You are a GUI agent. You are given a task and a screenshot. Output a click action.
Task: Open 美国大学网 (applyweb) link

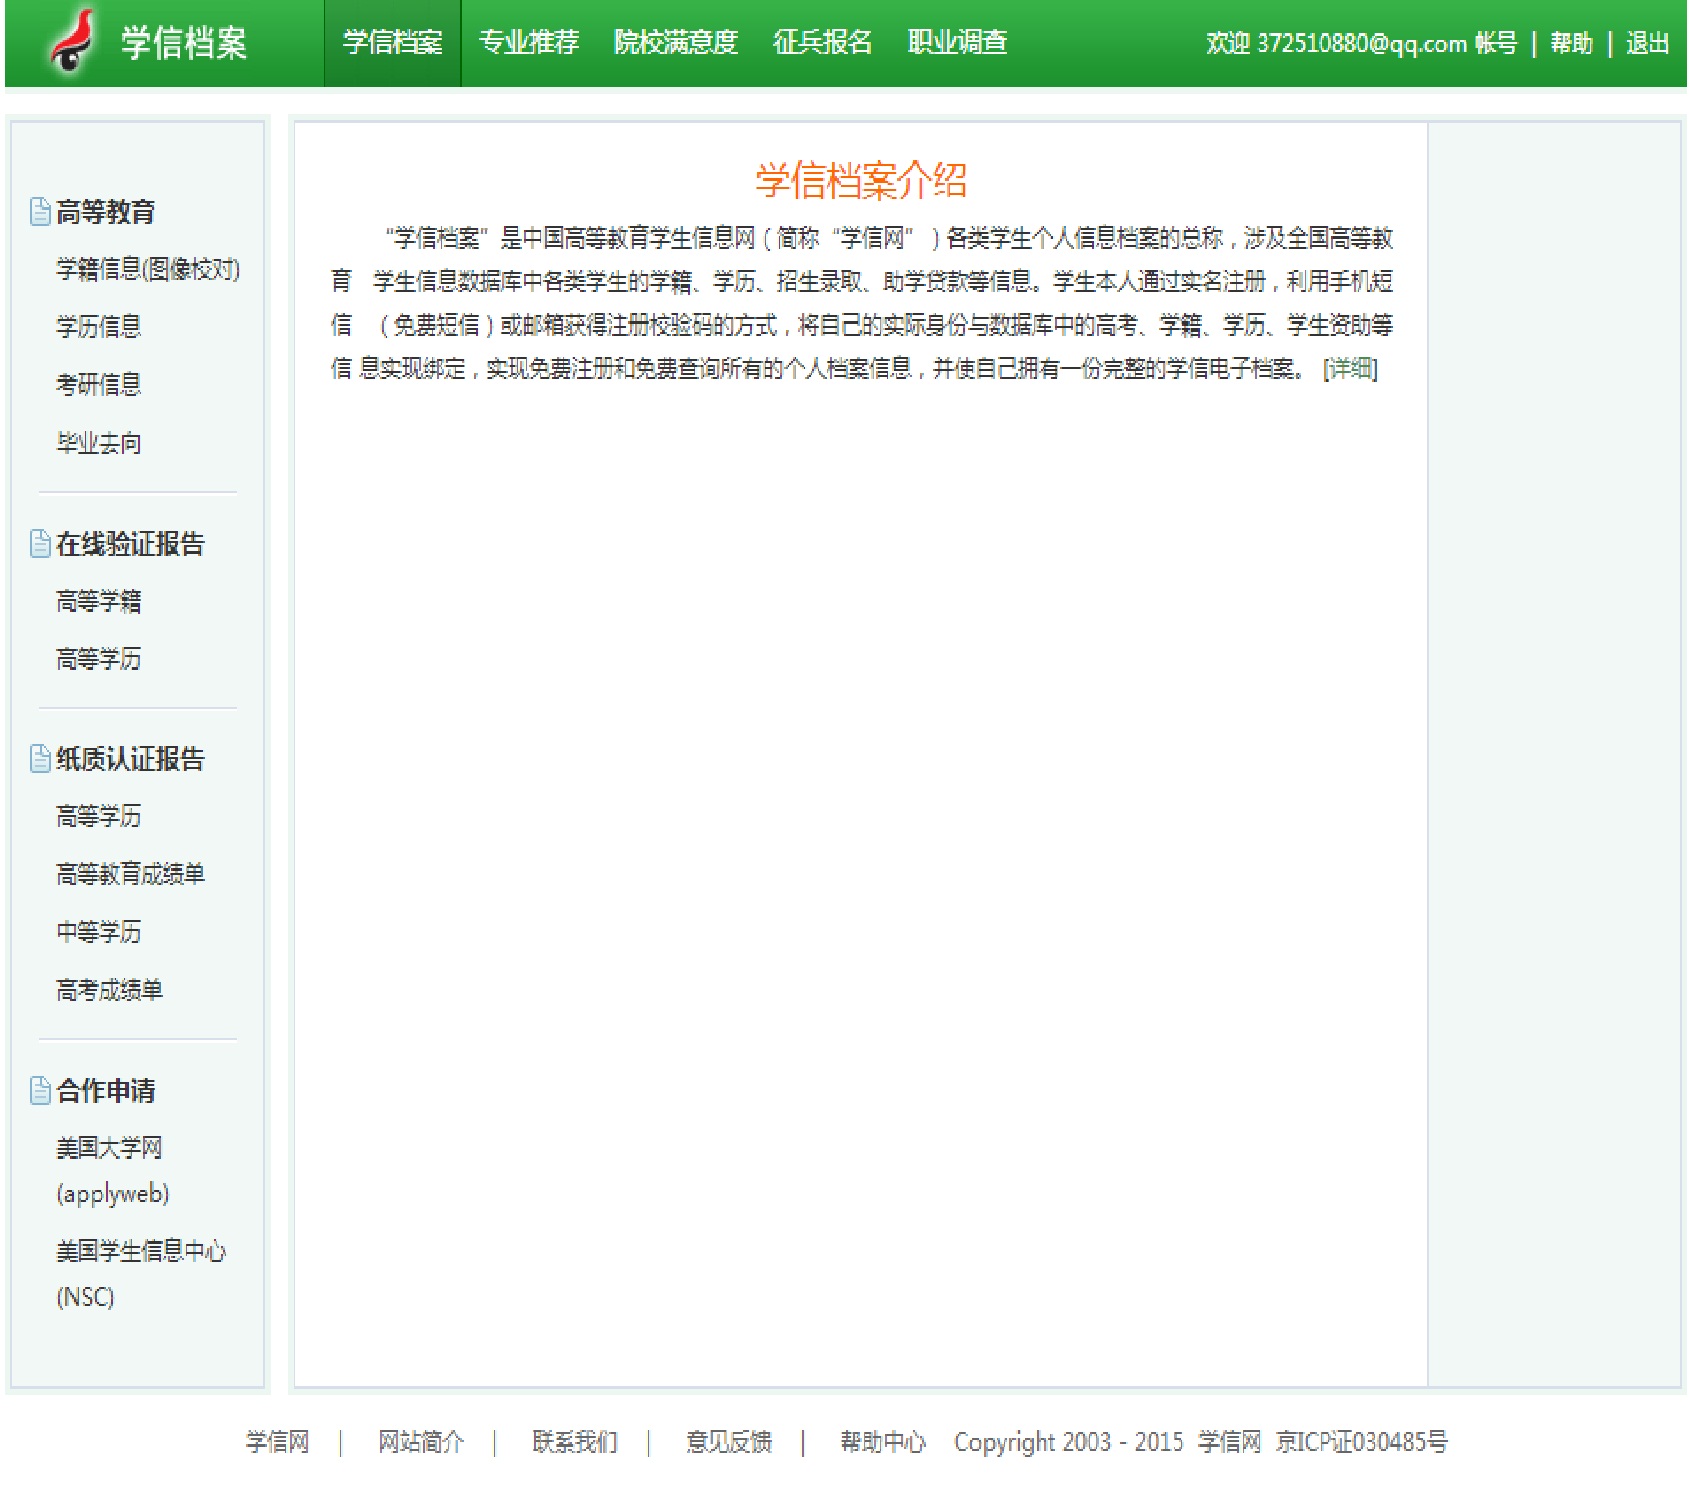point(113,1170)
